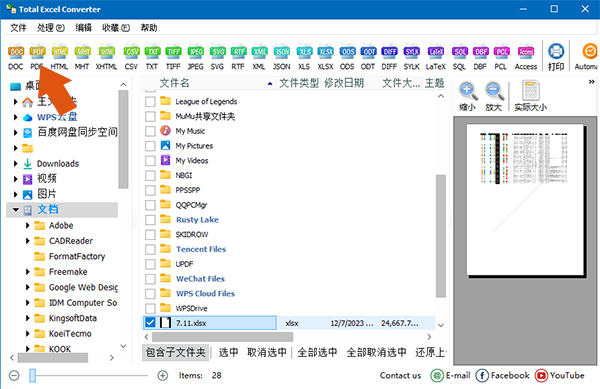Toggle 包含子文件夹 button
600x389 pixels.
(x=176, y=352)
